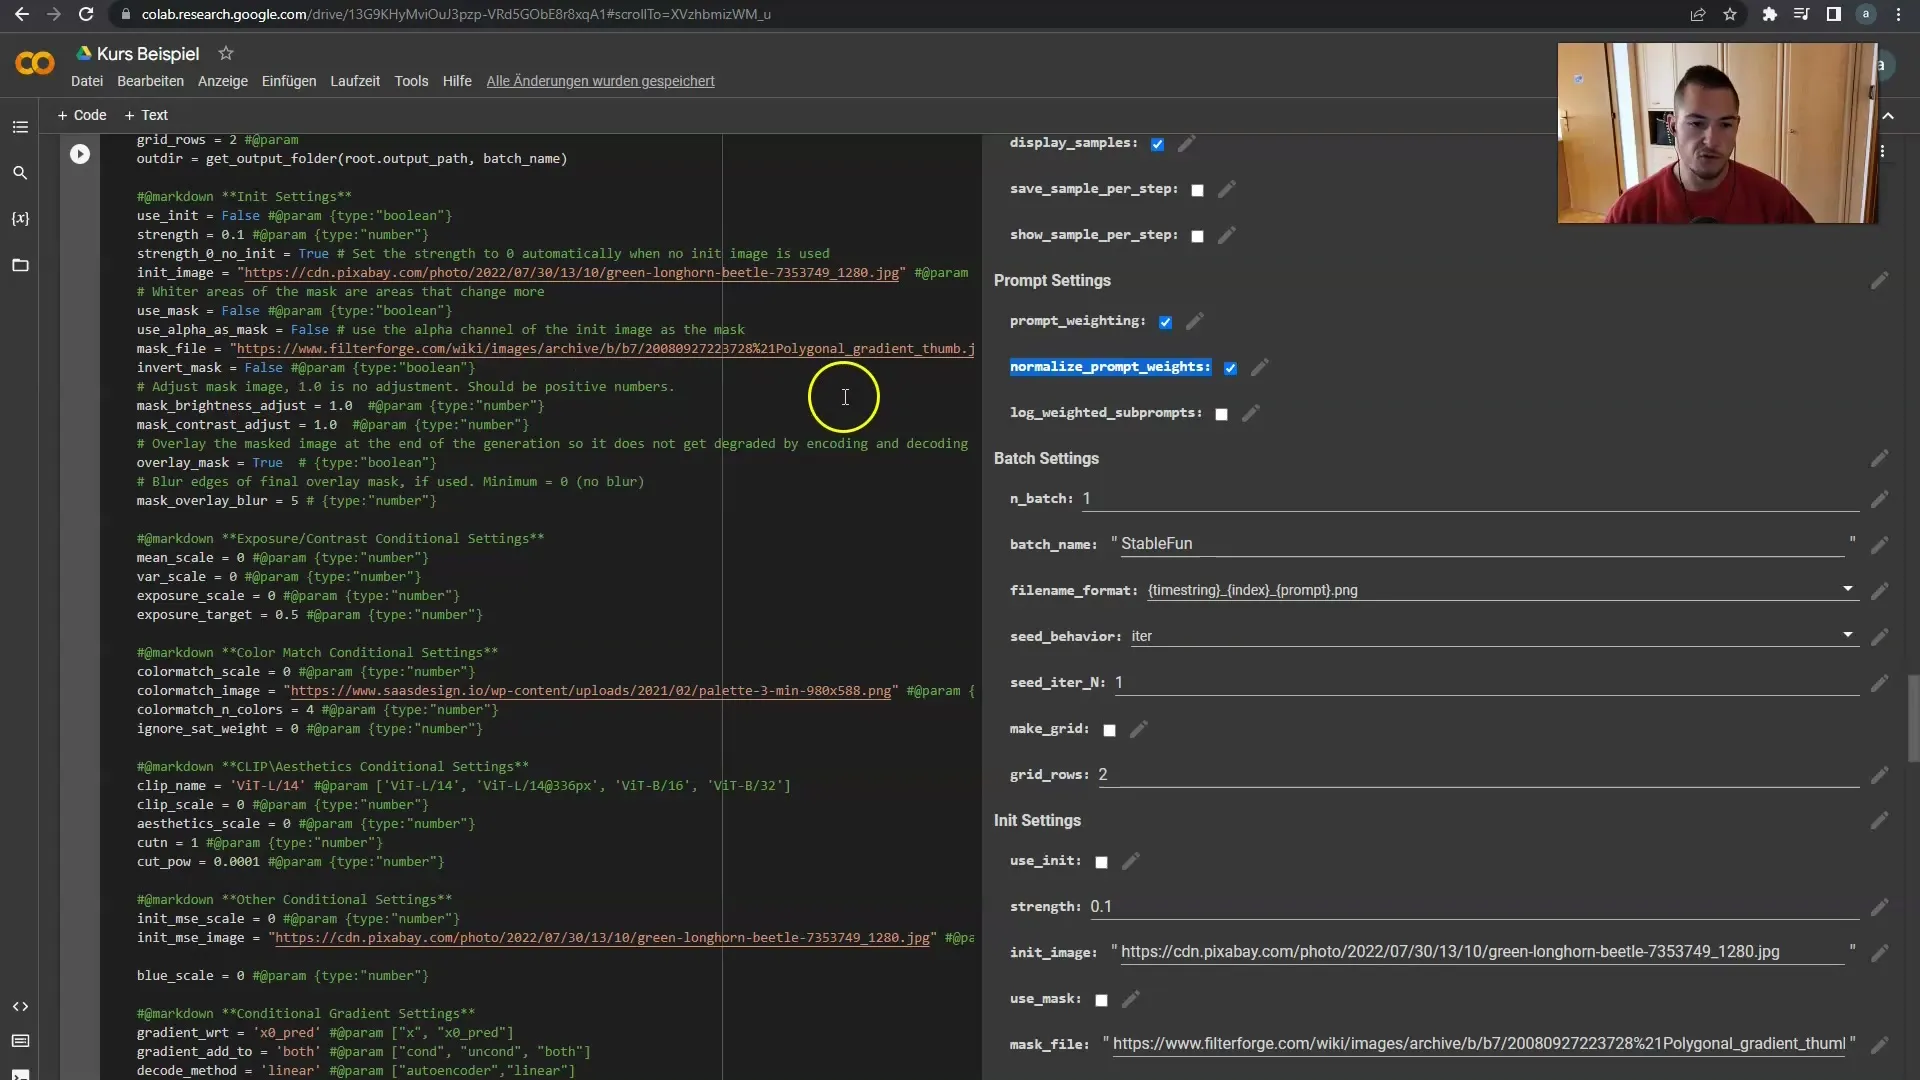The width and height of the screenshot is (1920, 1080).
Task: Click the Alle Änderungen wurden gespeichert link
Action: click(x=600, y=81)
